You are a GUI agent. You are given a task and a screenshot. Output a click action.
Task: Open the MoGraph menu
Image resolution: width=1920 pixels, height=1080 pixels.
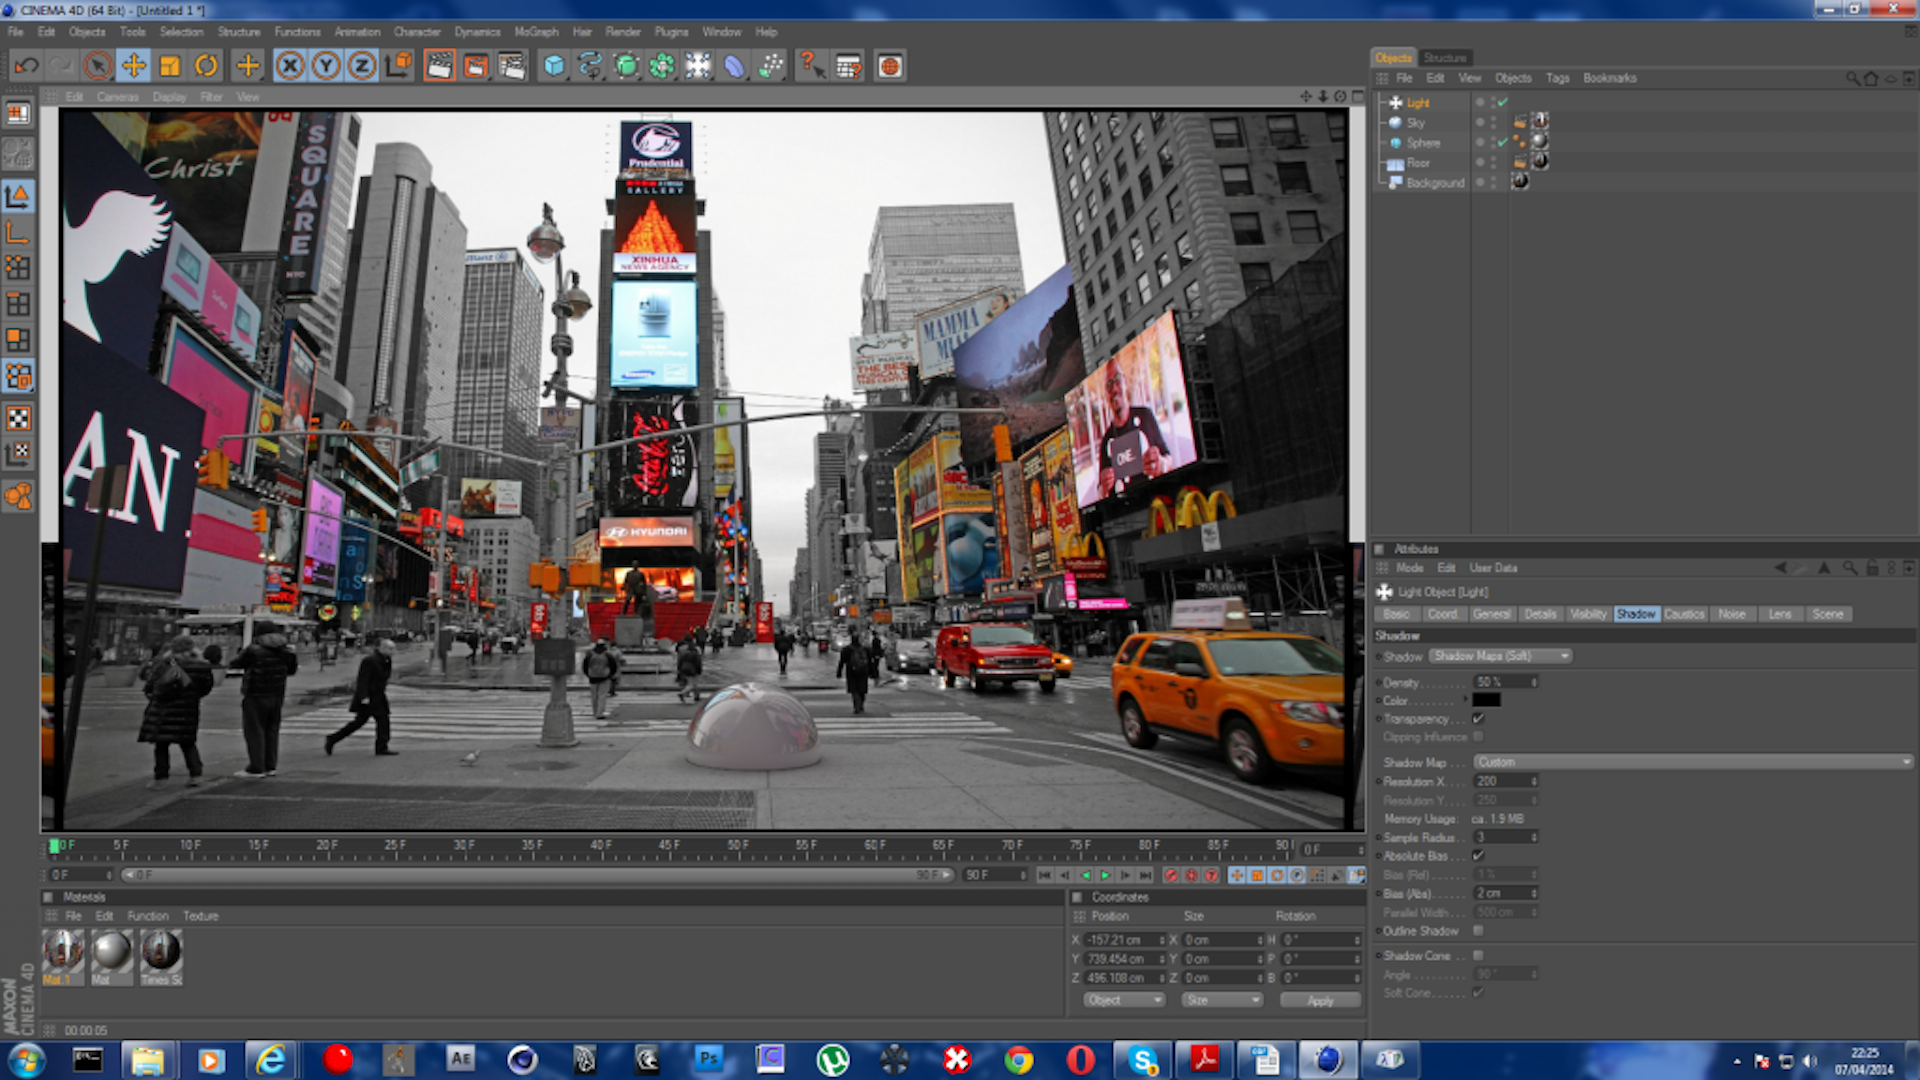(536, 32)
